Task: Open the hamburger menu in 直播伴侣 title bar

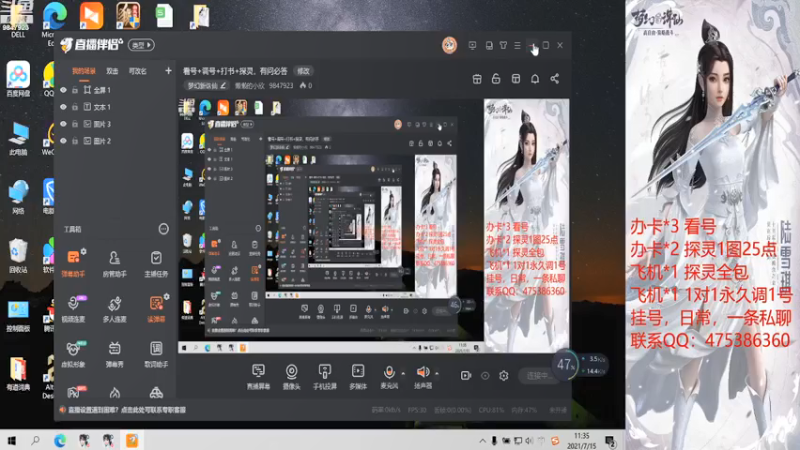Action: pyautogui.click(x=517, y=45)
